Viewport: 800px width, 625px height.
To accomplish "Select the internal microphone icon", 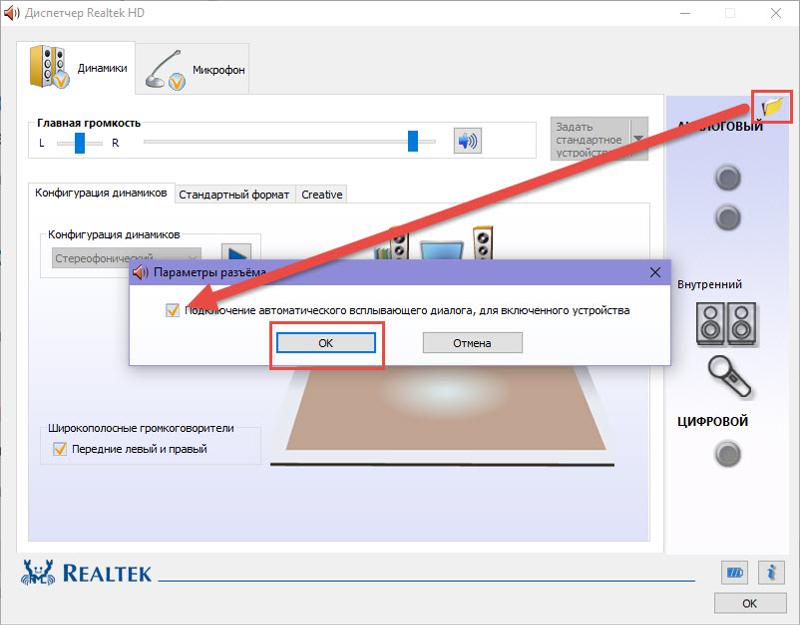I will [730, 376].
